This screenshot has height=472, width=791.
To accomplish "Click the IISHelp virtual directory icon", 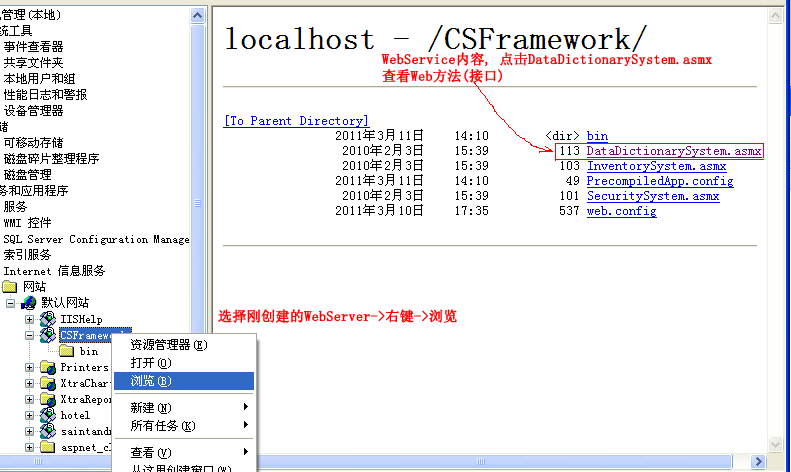I will click(47, 319).
